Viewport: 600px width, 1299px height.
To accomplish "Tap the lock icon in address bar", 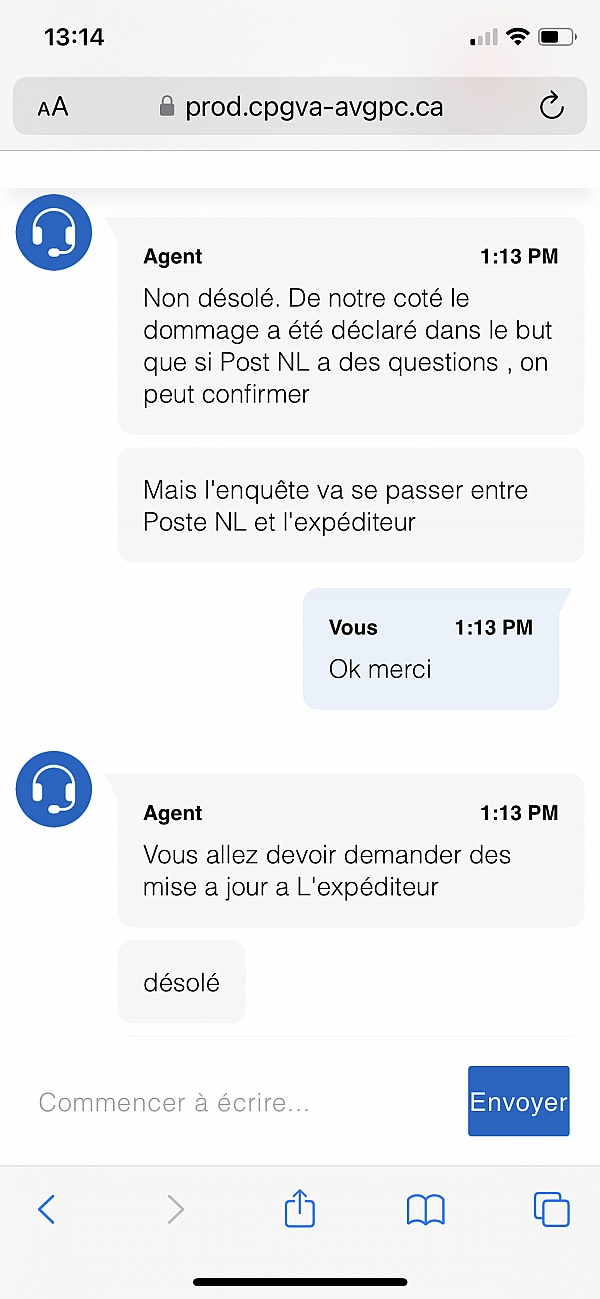I will (x=167, y=106).
